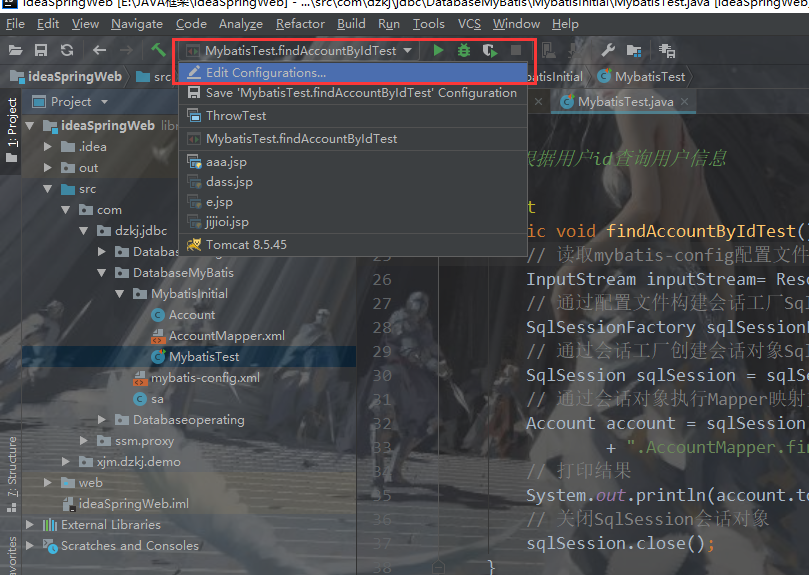Collapse the MybatisInitial package arrow
The width and height of the screenshot is (809, 575).
(x=120, y=294)
